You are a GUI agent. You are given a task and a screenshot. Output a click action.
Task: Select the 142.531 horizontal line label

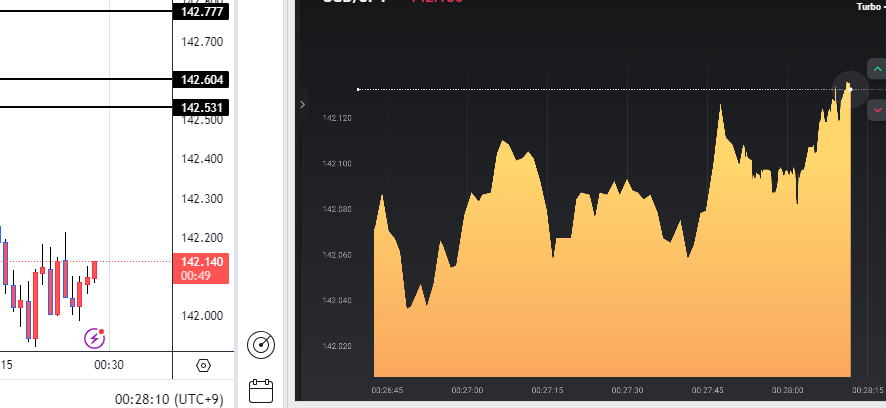pos(202,107)
